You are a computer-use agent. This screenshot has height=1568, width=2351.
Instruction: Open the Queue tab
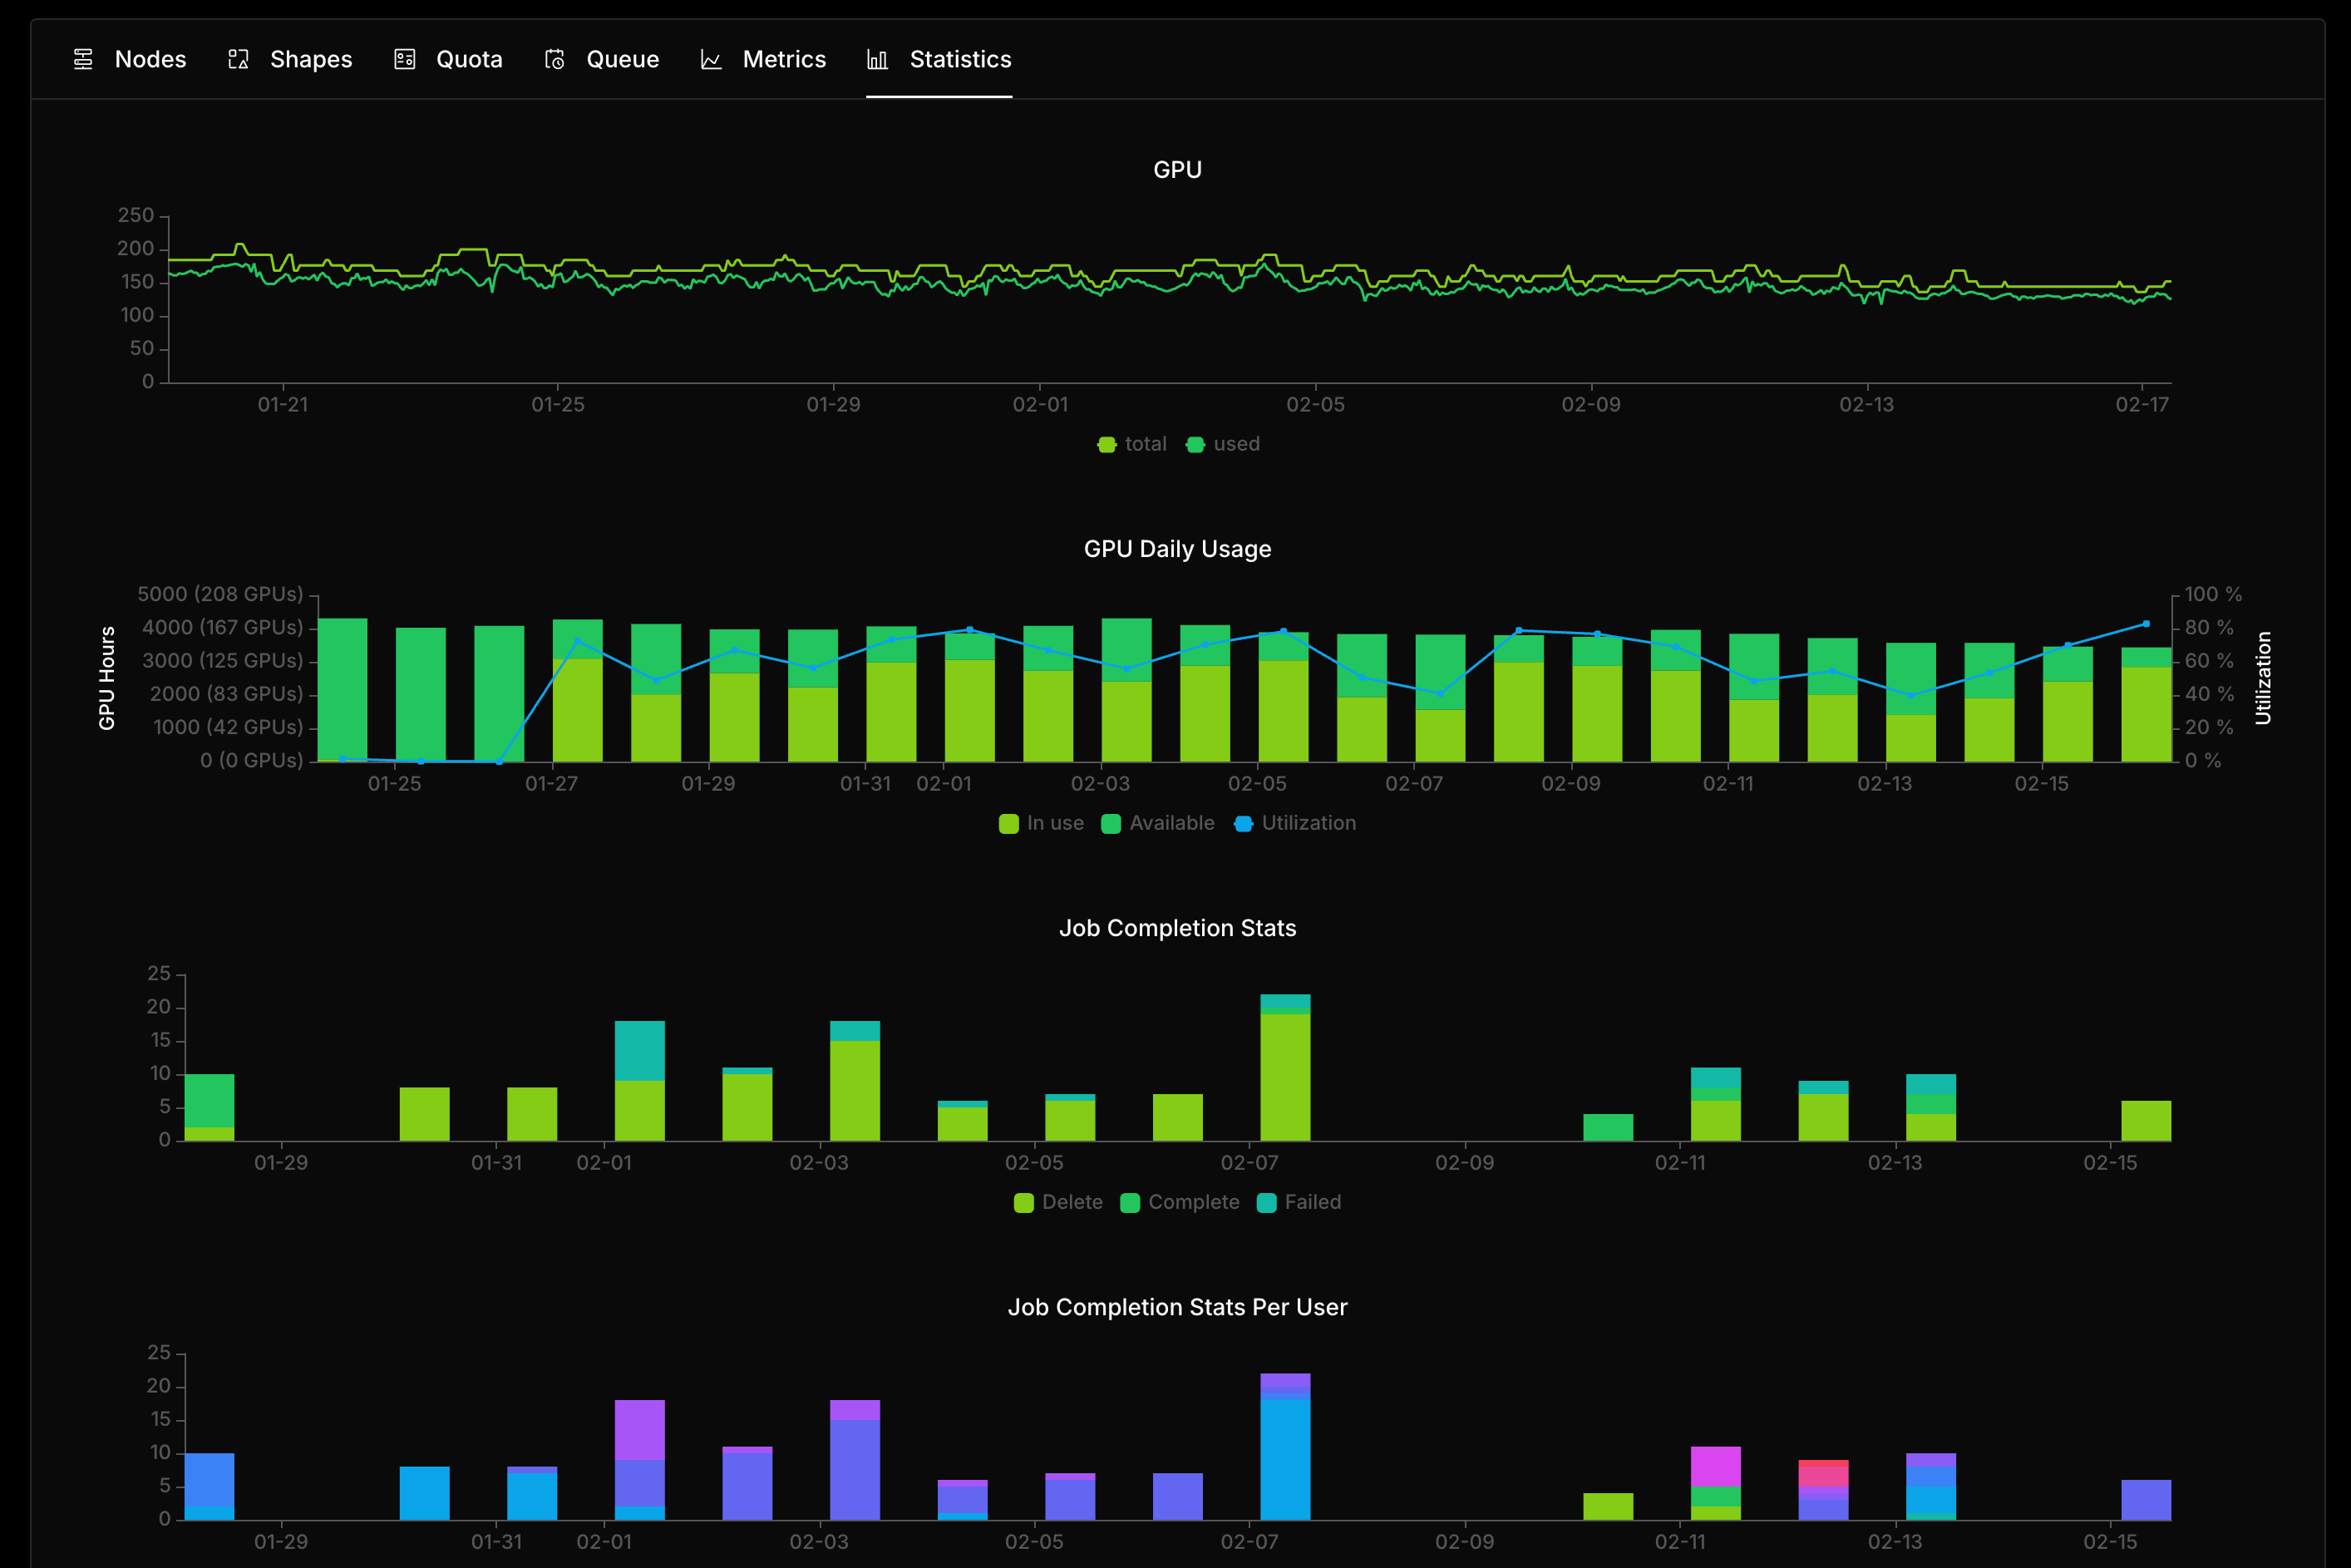pyautogui.click(x=602, y=60)
